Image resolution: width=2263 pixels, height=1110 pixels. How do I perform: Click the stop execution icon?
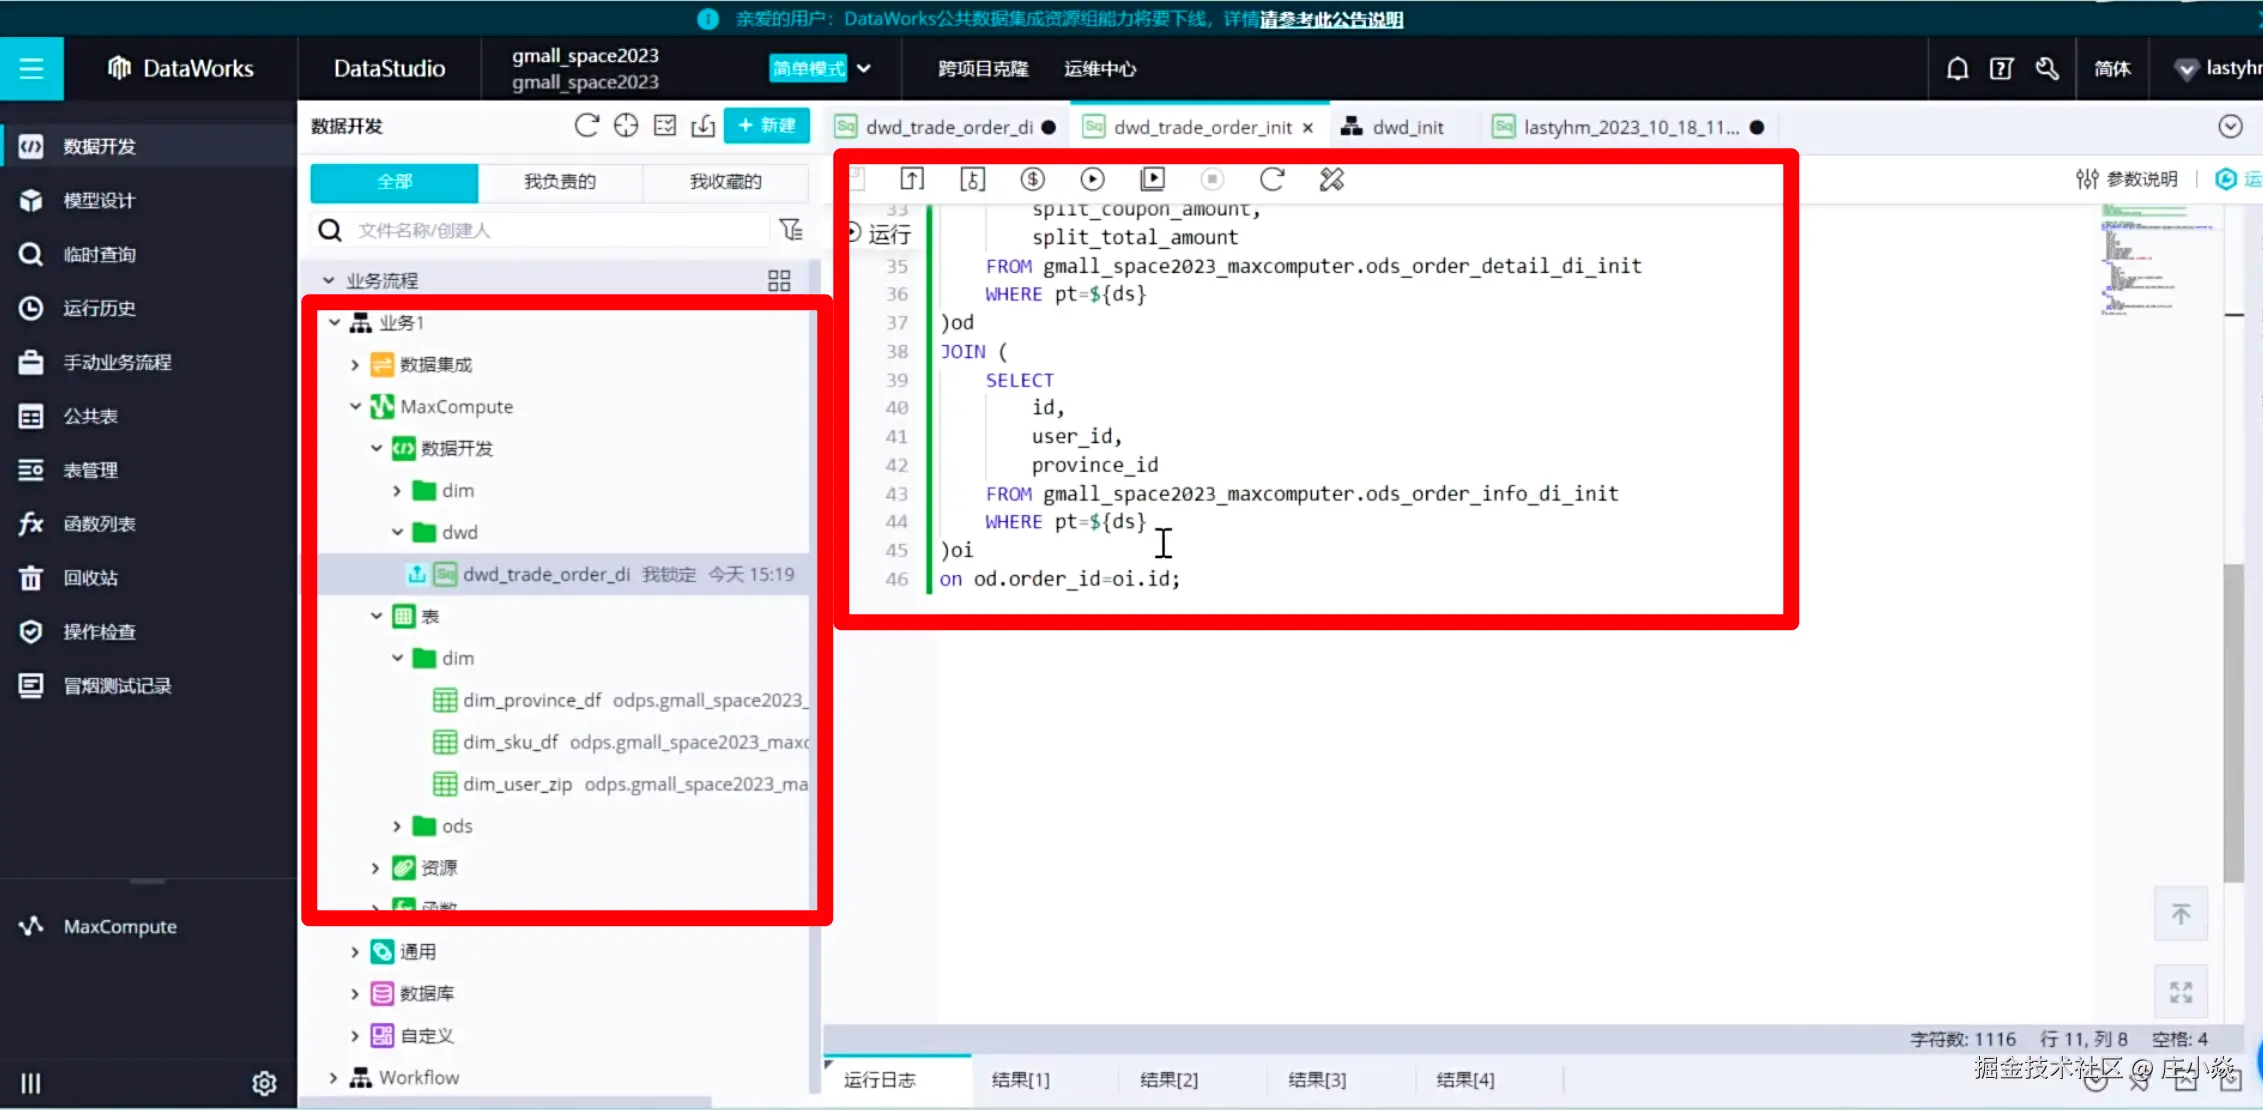click(x=1212, y=179)
